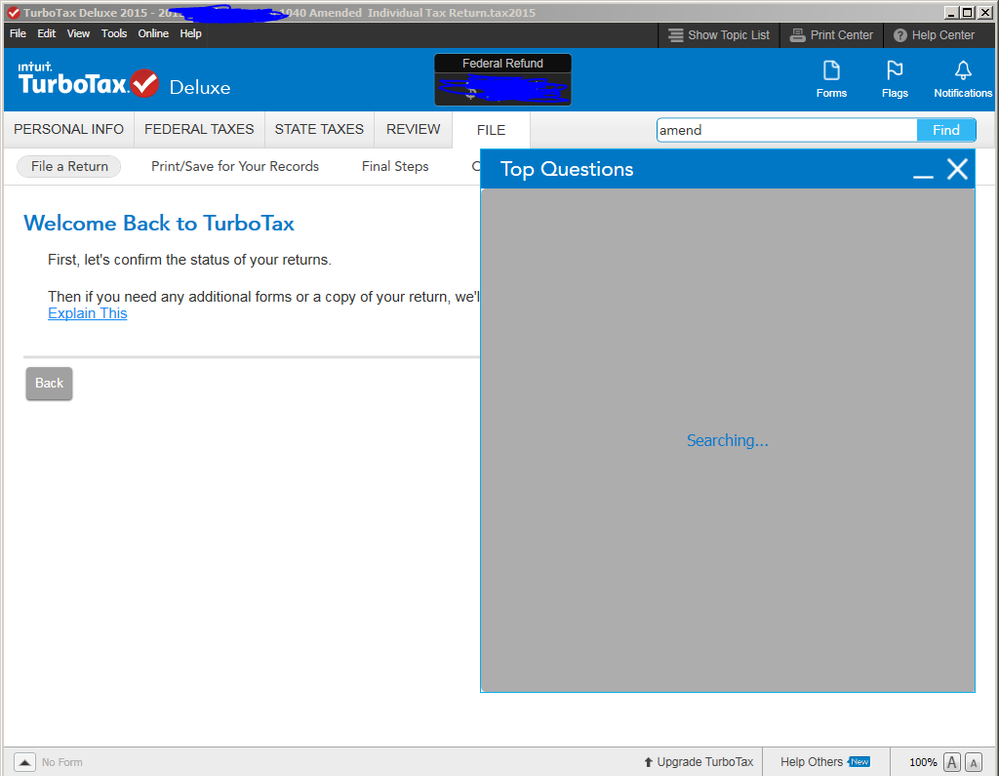This screenshot has height=776, width=999.
Task: Go to the Review tab
Action: click(413, 129)
